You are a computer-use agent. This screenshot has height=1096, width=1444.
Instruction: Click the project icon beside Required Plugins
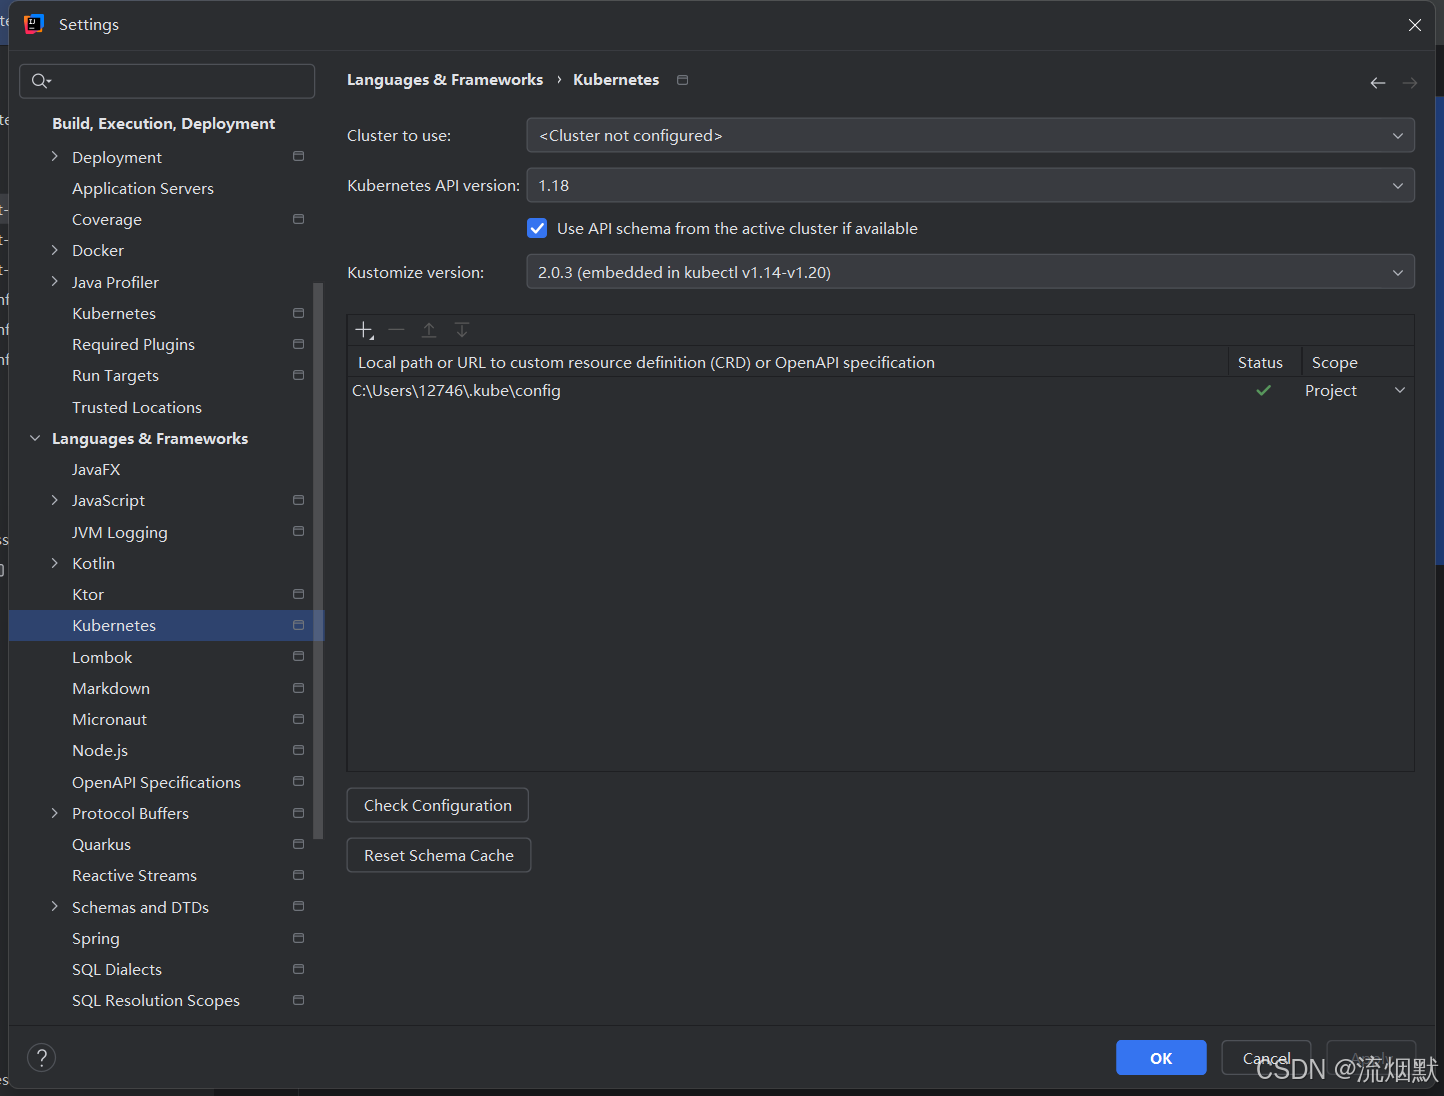[298, 344]
